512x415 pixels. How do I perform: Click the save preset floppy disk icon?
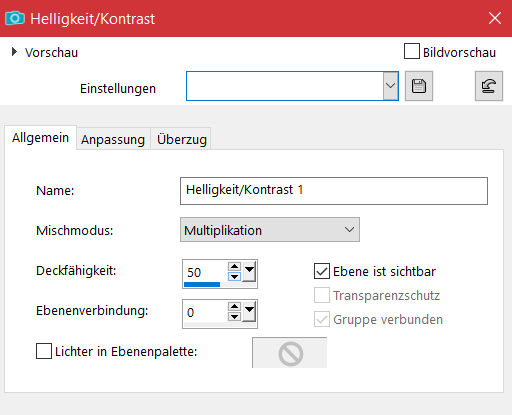(419, 86)
